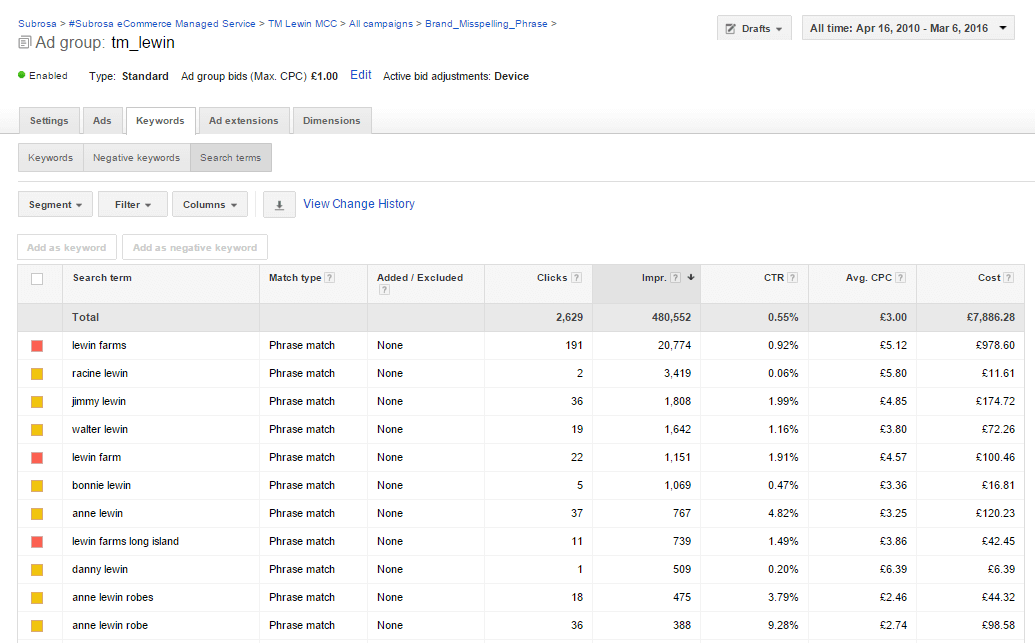
Task: Click the yellow swatch beside danny lewin
Action: [37, 570]
